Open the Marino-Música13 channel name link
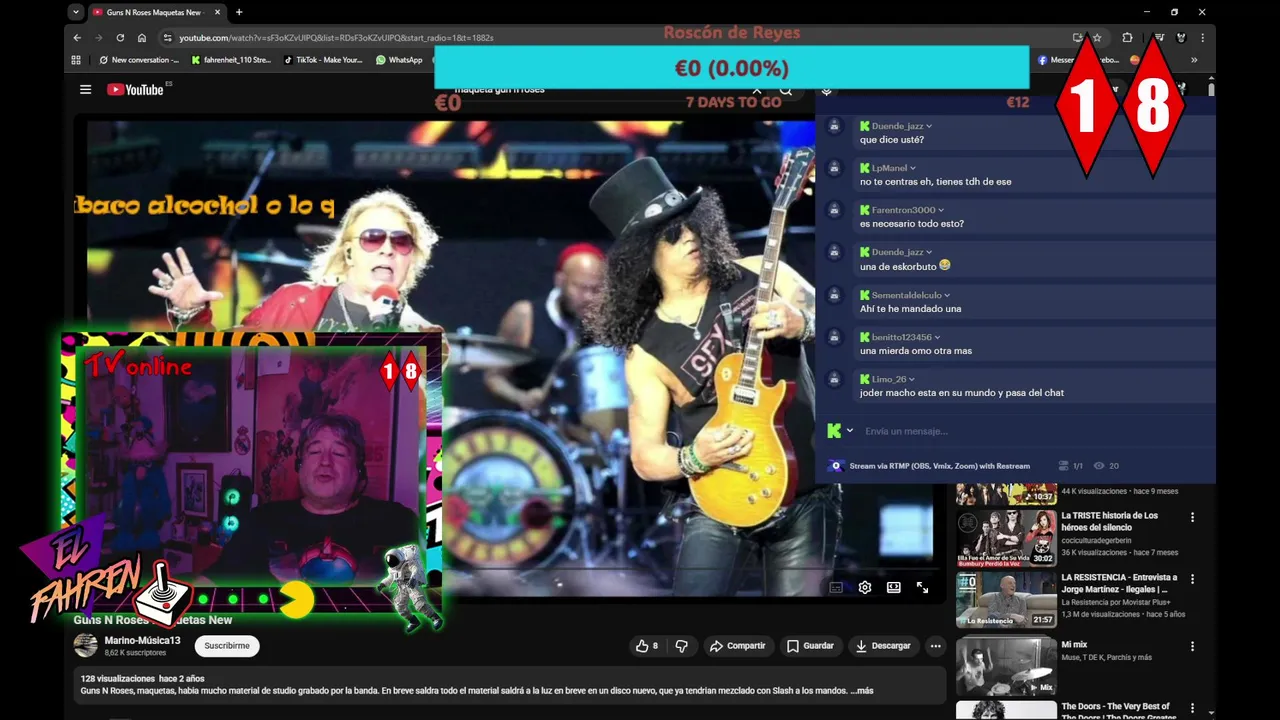 point(142,640)
